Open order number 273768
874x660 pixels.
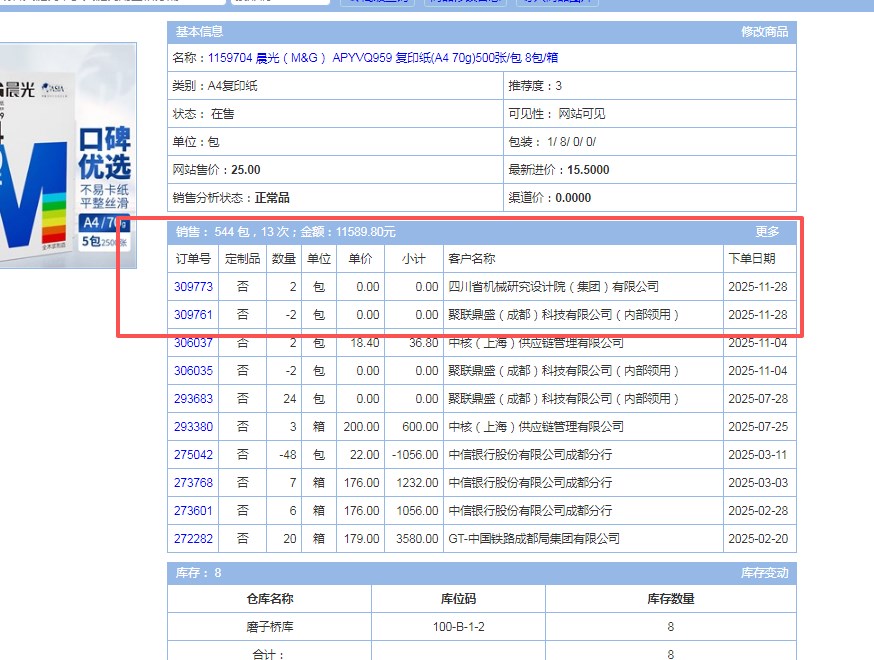point(193,483)
